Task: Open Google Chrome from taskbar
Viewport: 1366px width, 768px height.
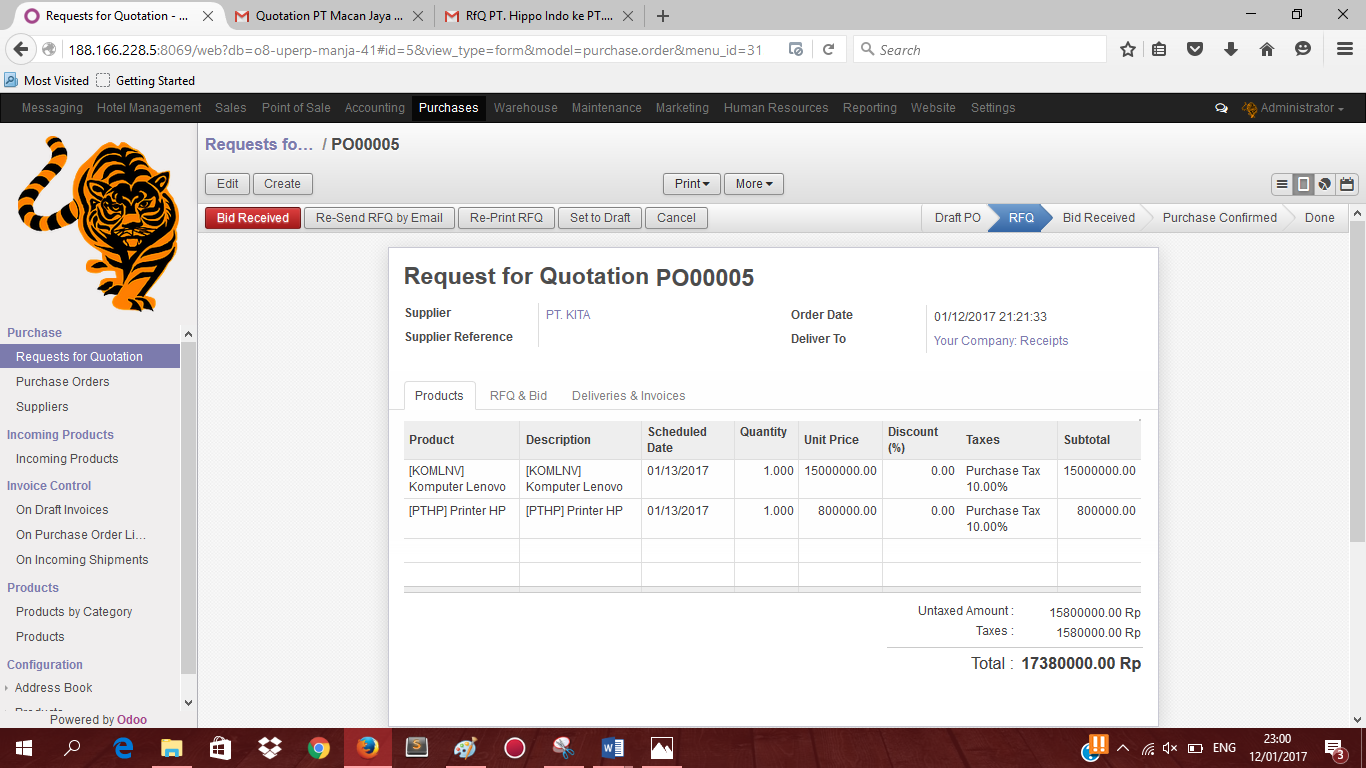Action: click(x=319, y=748)
